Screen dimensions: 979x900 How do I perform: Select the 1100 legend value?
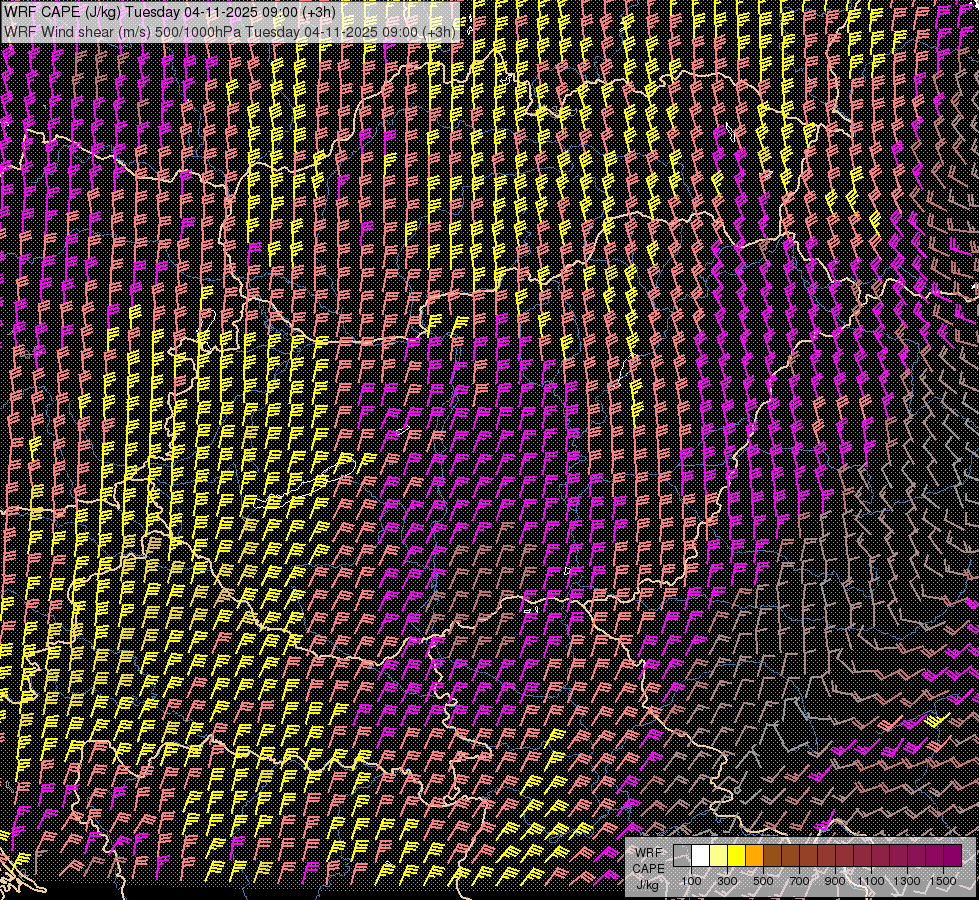pos(871,881)
